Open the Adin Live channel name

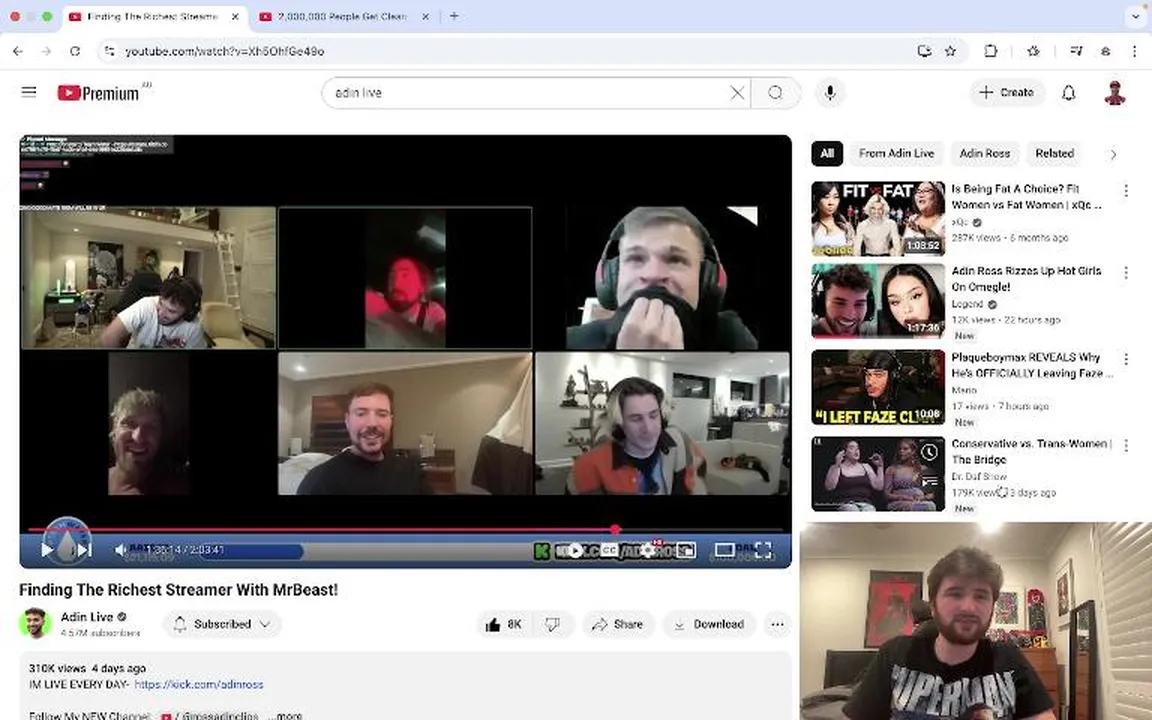pyautogui.click(x=87, y=616)
